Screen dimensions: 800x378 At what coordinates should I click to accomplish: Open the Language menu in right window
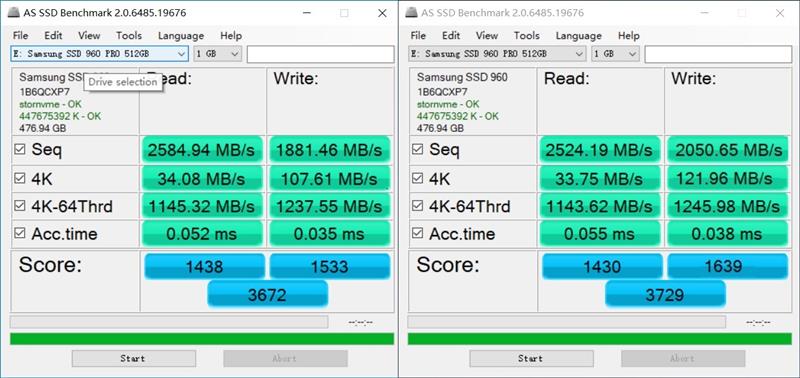point(579,36)
